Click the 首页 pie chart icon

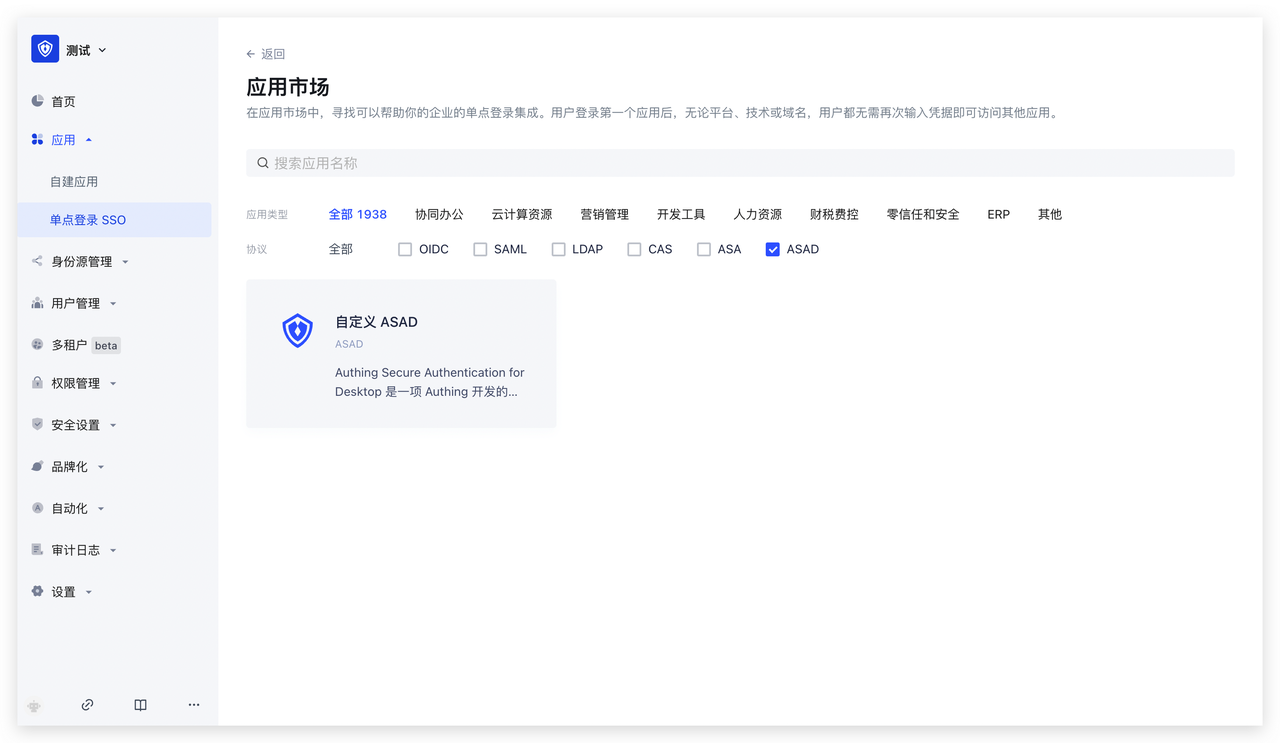coord(38,101)
